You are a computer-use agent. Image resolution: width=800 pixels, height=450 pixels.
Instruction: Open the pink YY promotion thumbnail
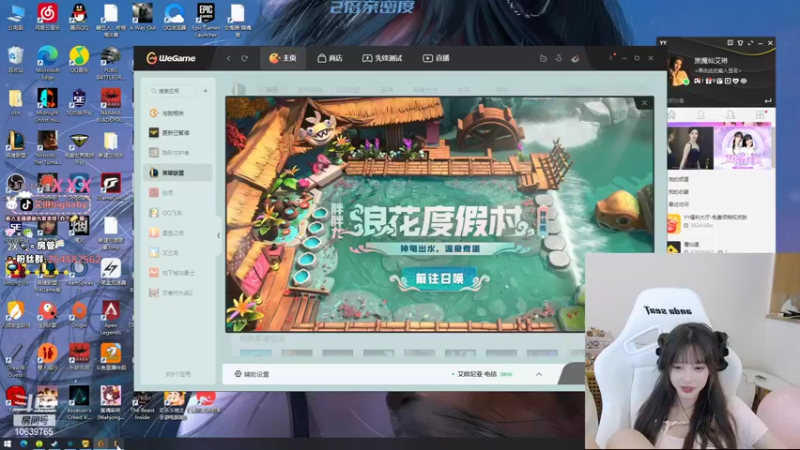coord(743,148)
